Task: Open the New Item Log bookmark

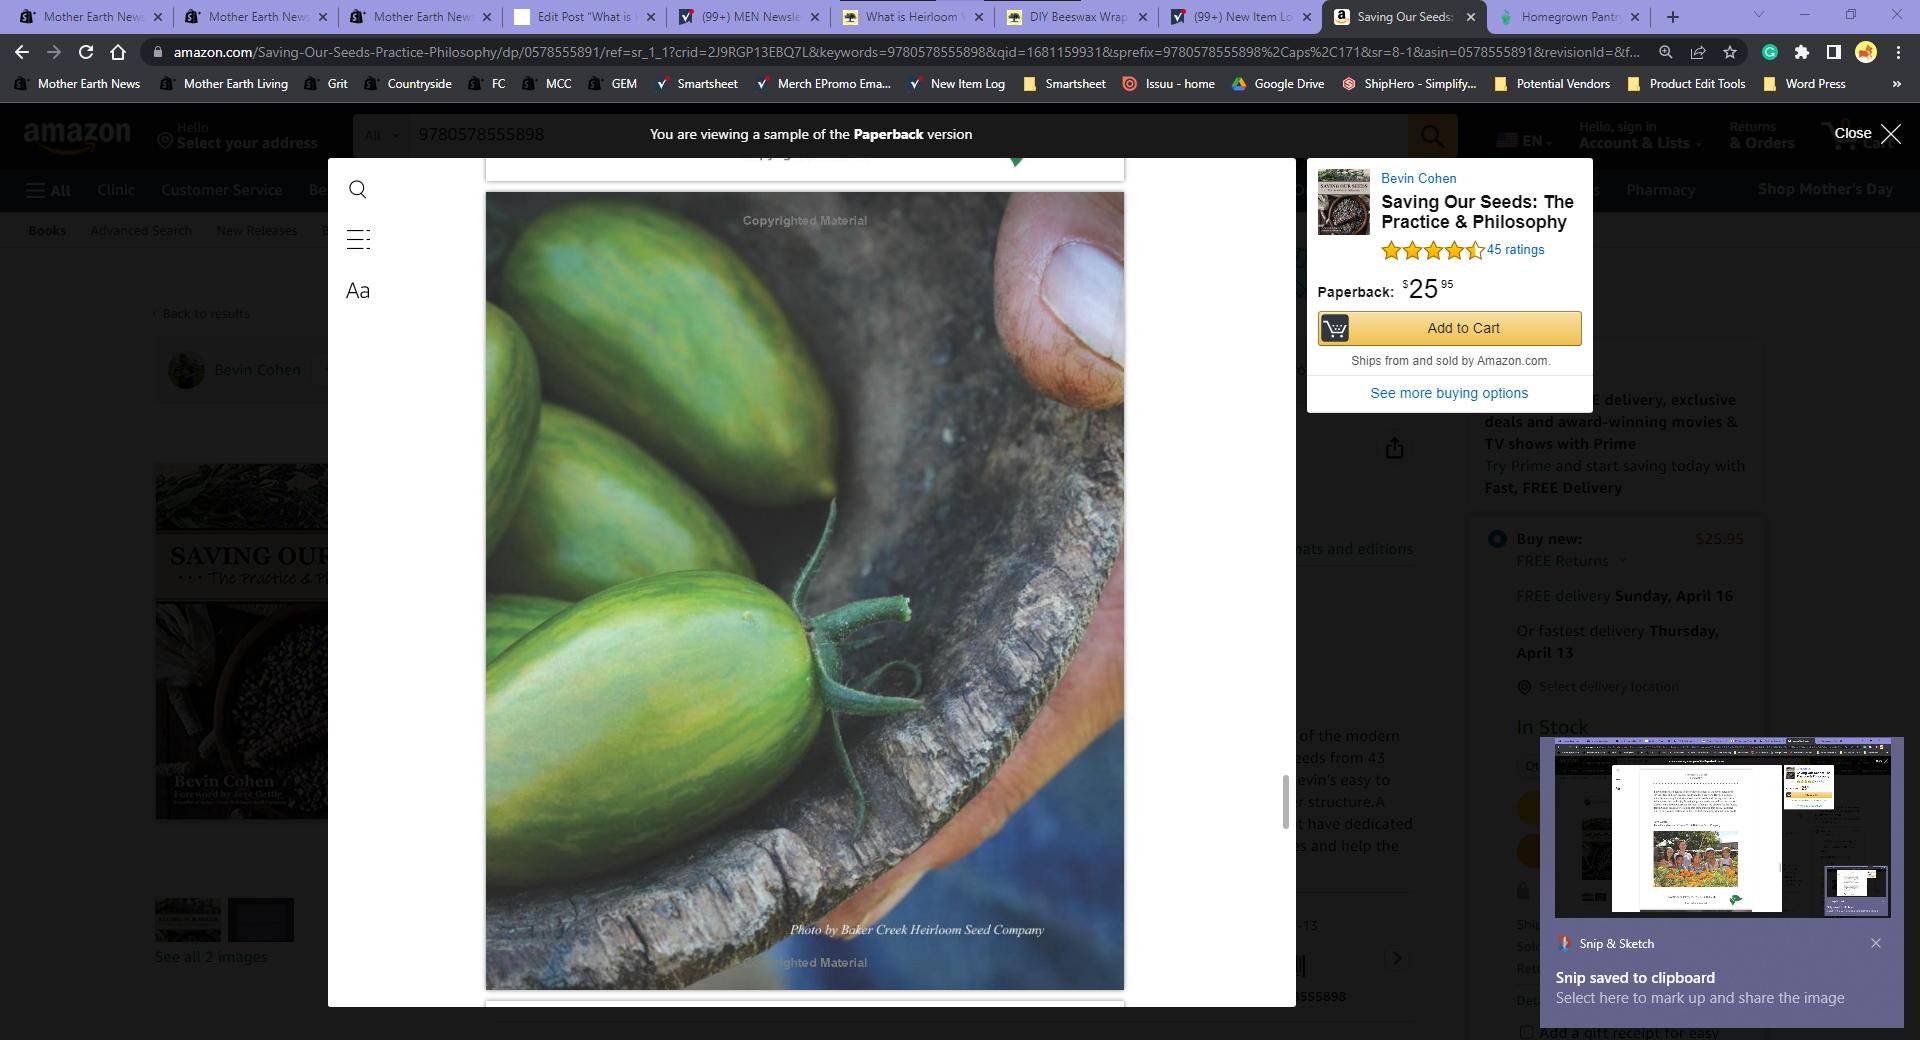Action: (956, 84)
